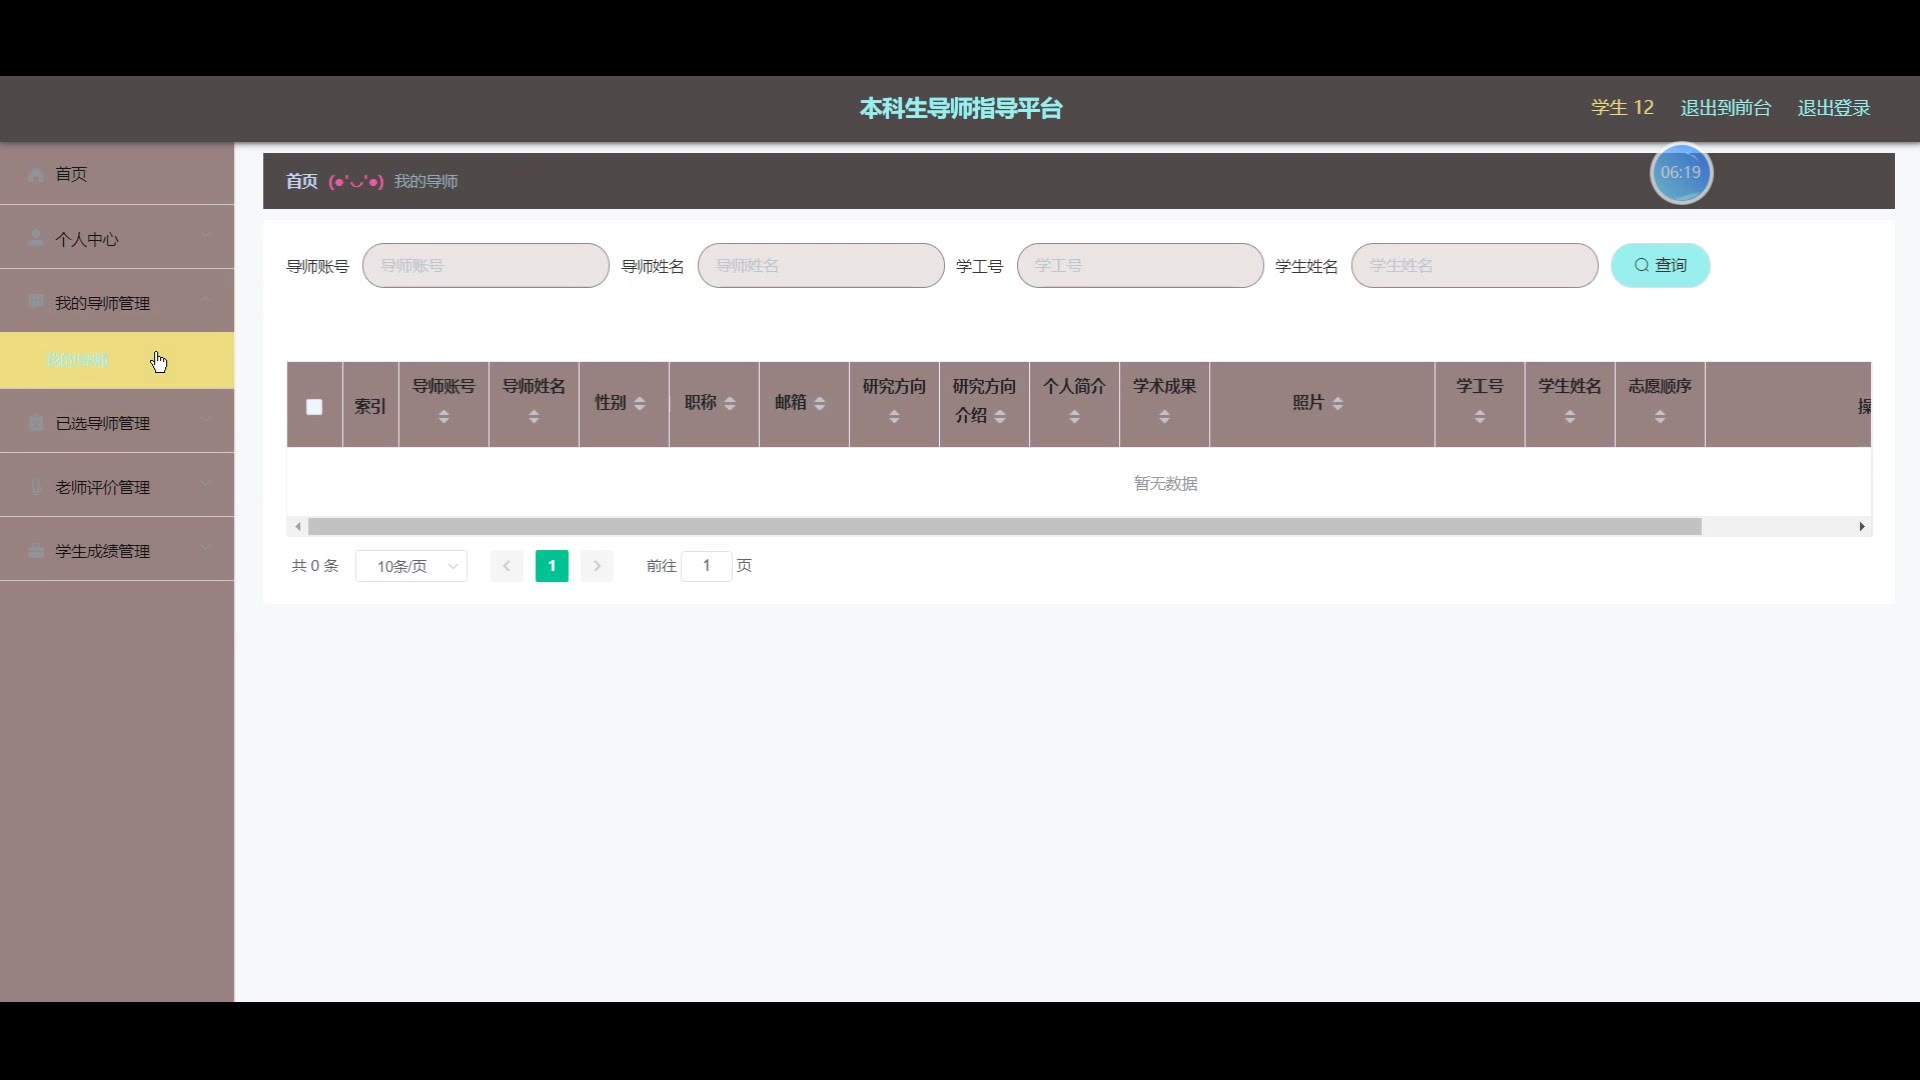The height and width of the screenshot is (1080, 1920).
Task: Click 首页 in the breadcrumb
Action: point(301,181)
